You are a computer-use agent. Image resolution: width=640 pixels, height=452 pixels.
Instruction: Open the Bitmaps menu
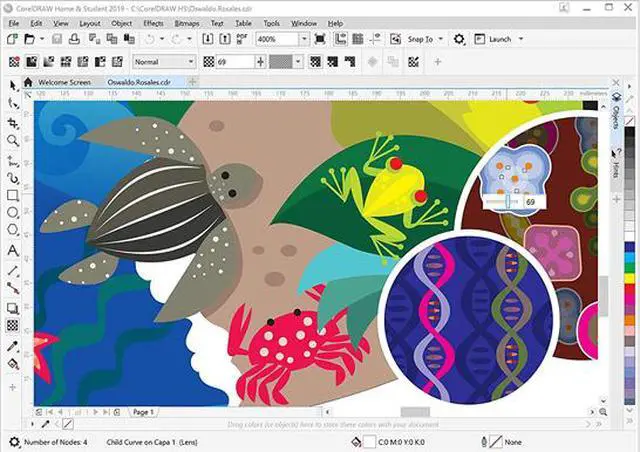point(187,24)
